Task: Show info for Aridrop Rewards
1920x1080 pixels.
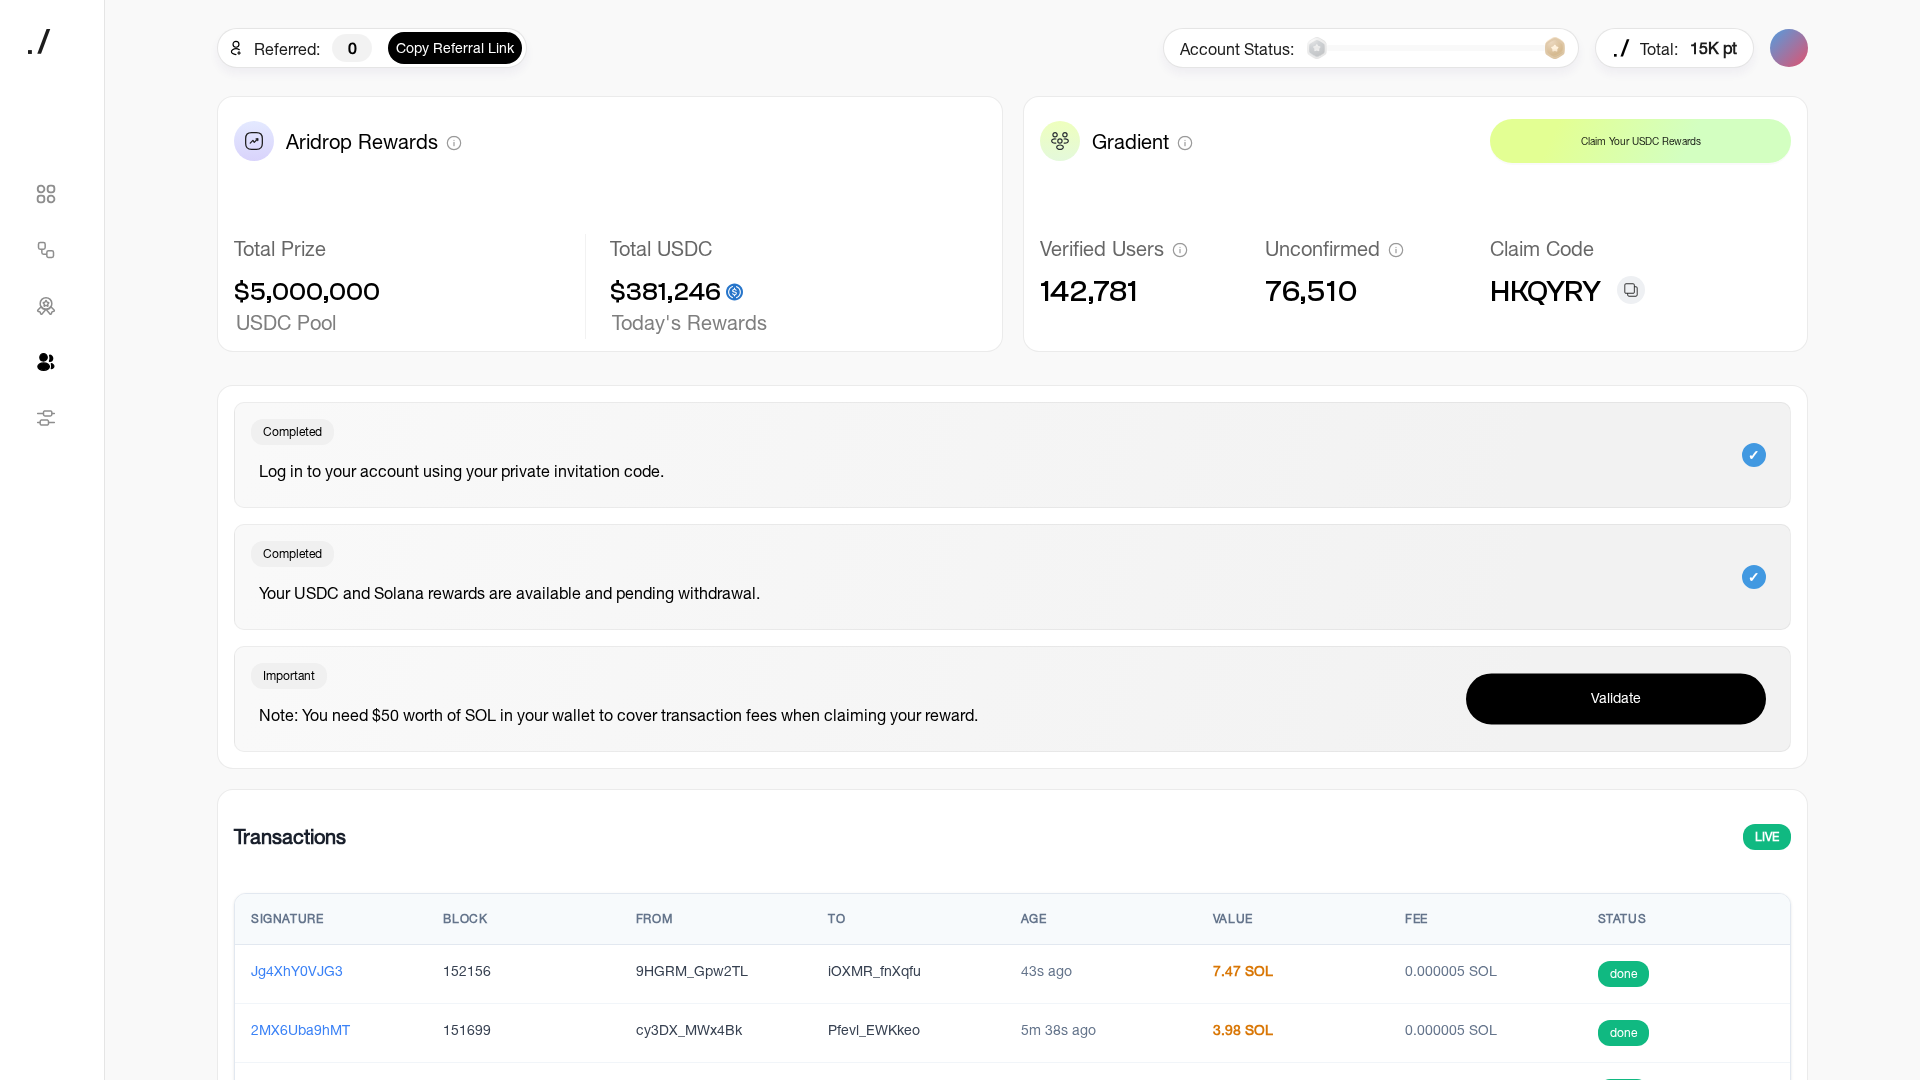Action: (x=454, y=143)
